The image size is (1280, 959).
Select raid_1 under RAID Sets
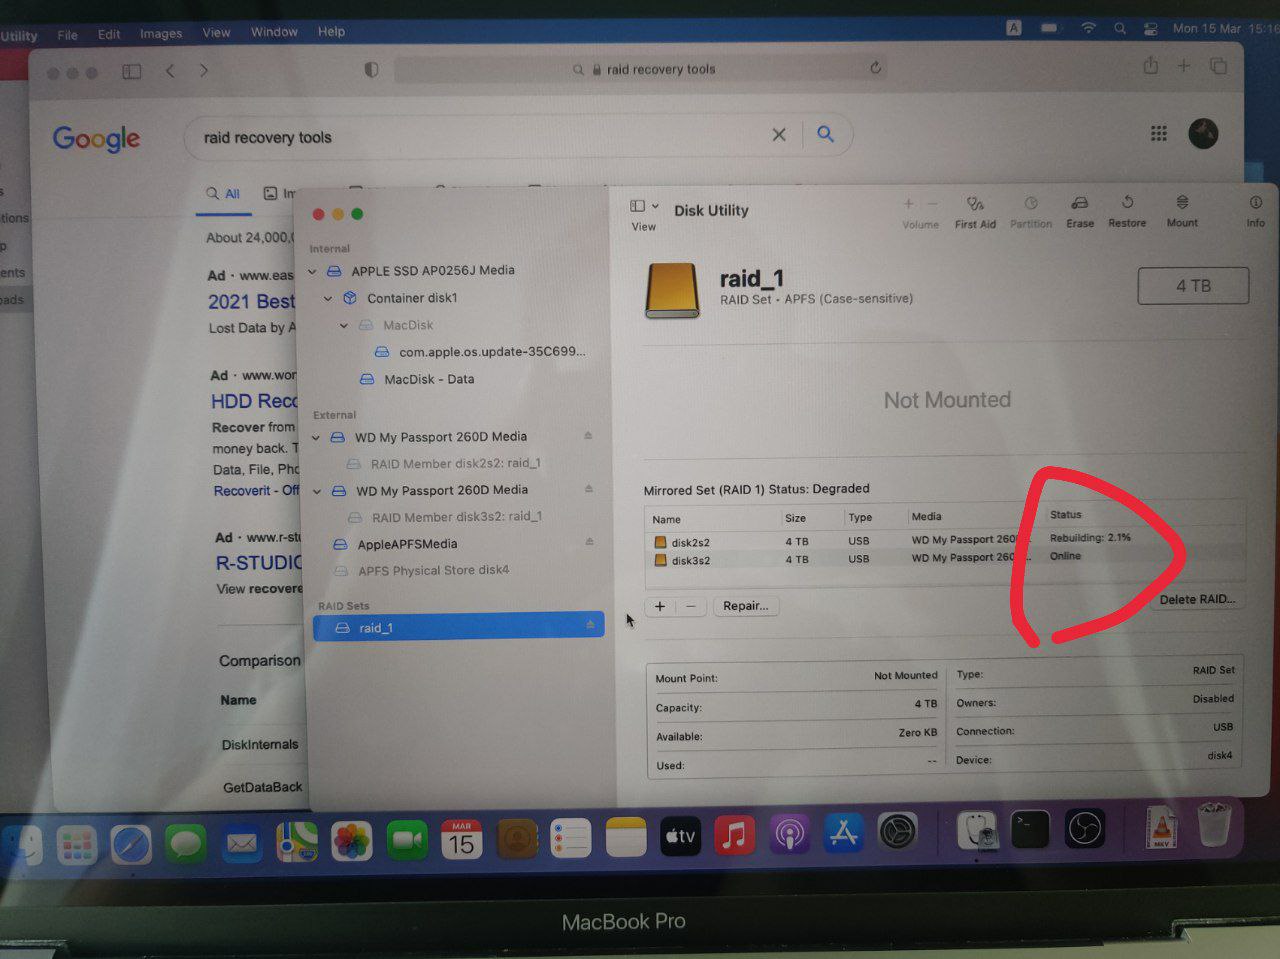tap(458, 627)
